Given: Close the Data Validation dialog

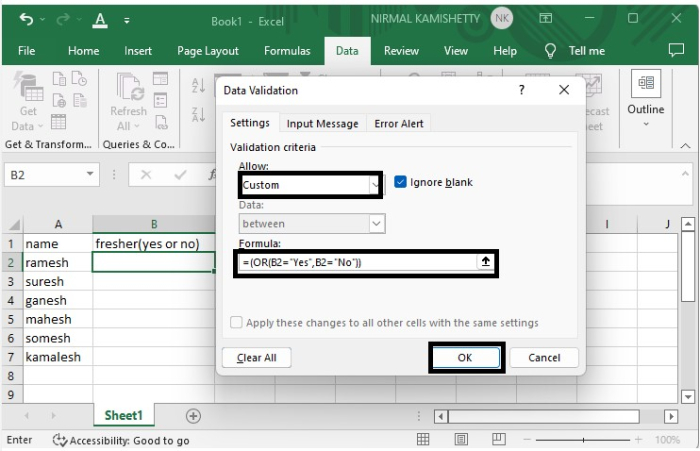Looking at the screenshot, I should point(564,90).
